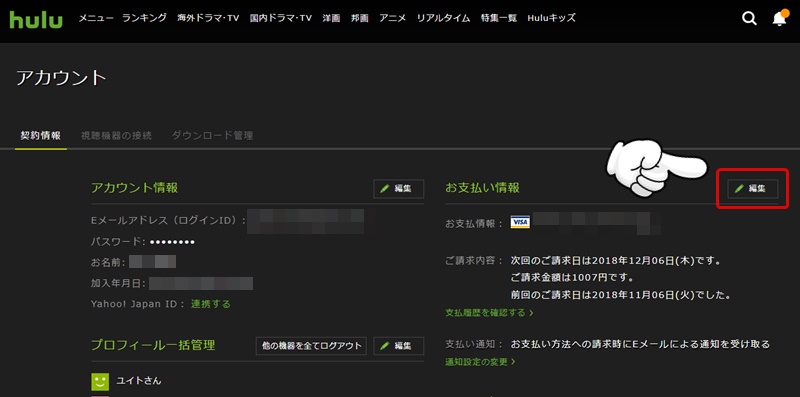Image resolution: width=800 pixels, height=397 pixels.
Task: Select the 契約情報 tab
Action: pos(40,136)
